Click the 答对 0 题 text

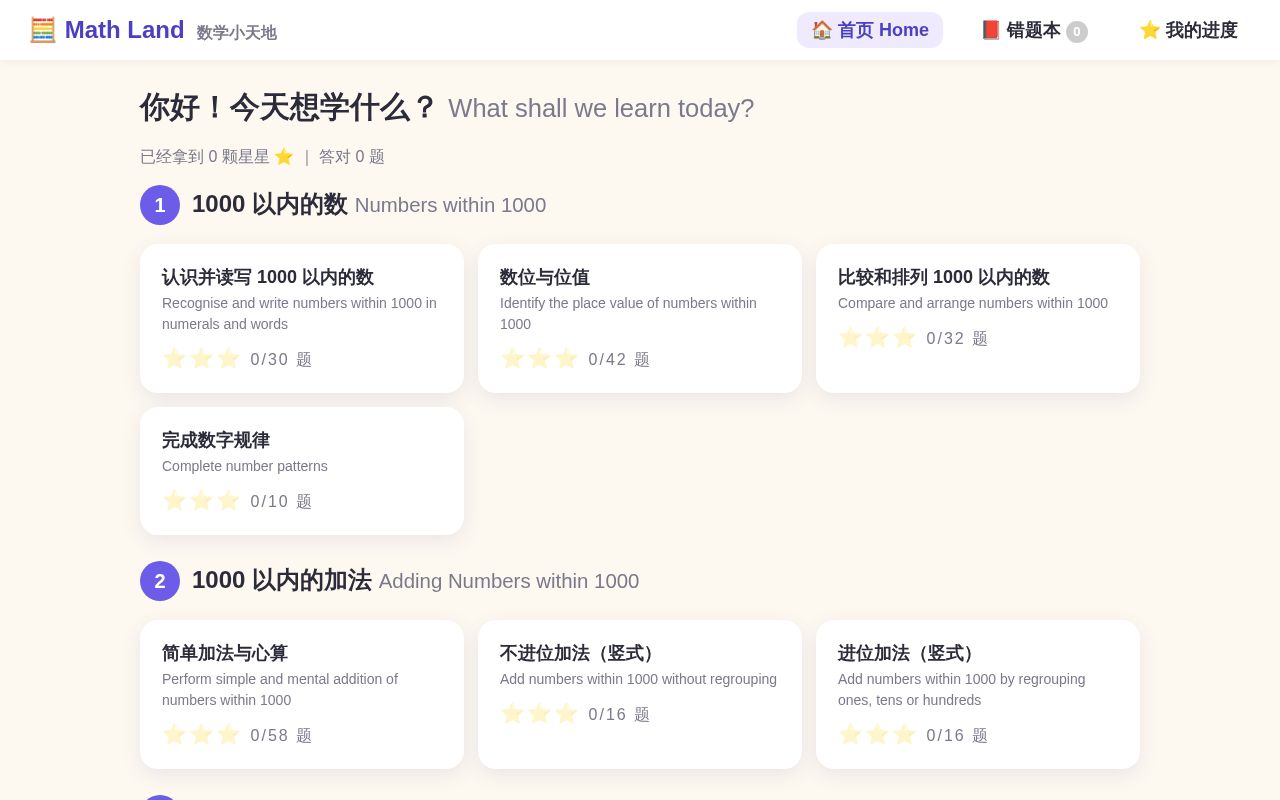pyautogui.click(x=352, y=157)
